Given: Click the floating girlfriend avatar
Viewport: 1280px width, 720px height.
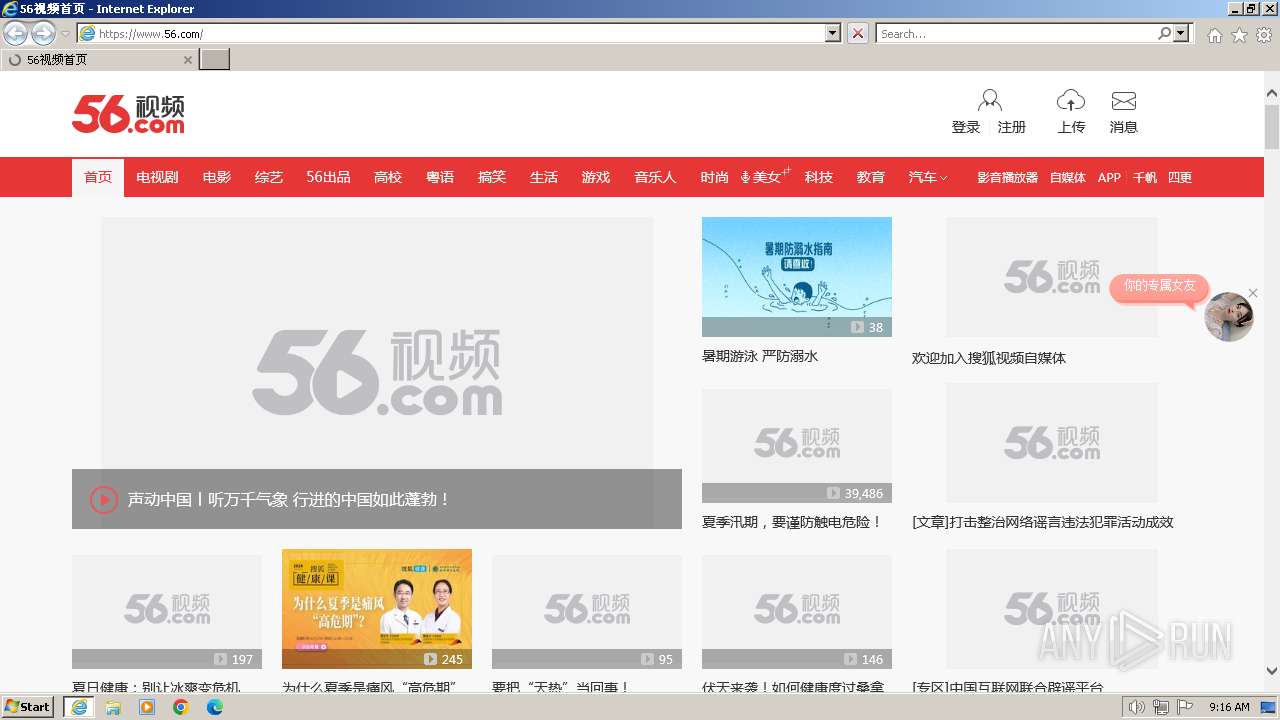Looking at the screenshot, I should pyautogui.click(x=1229, y=317).
